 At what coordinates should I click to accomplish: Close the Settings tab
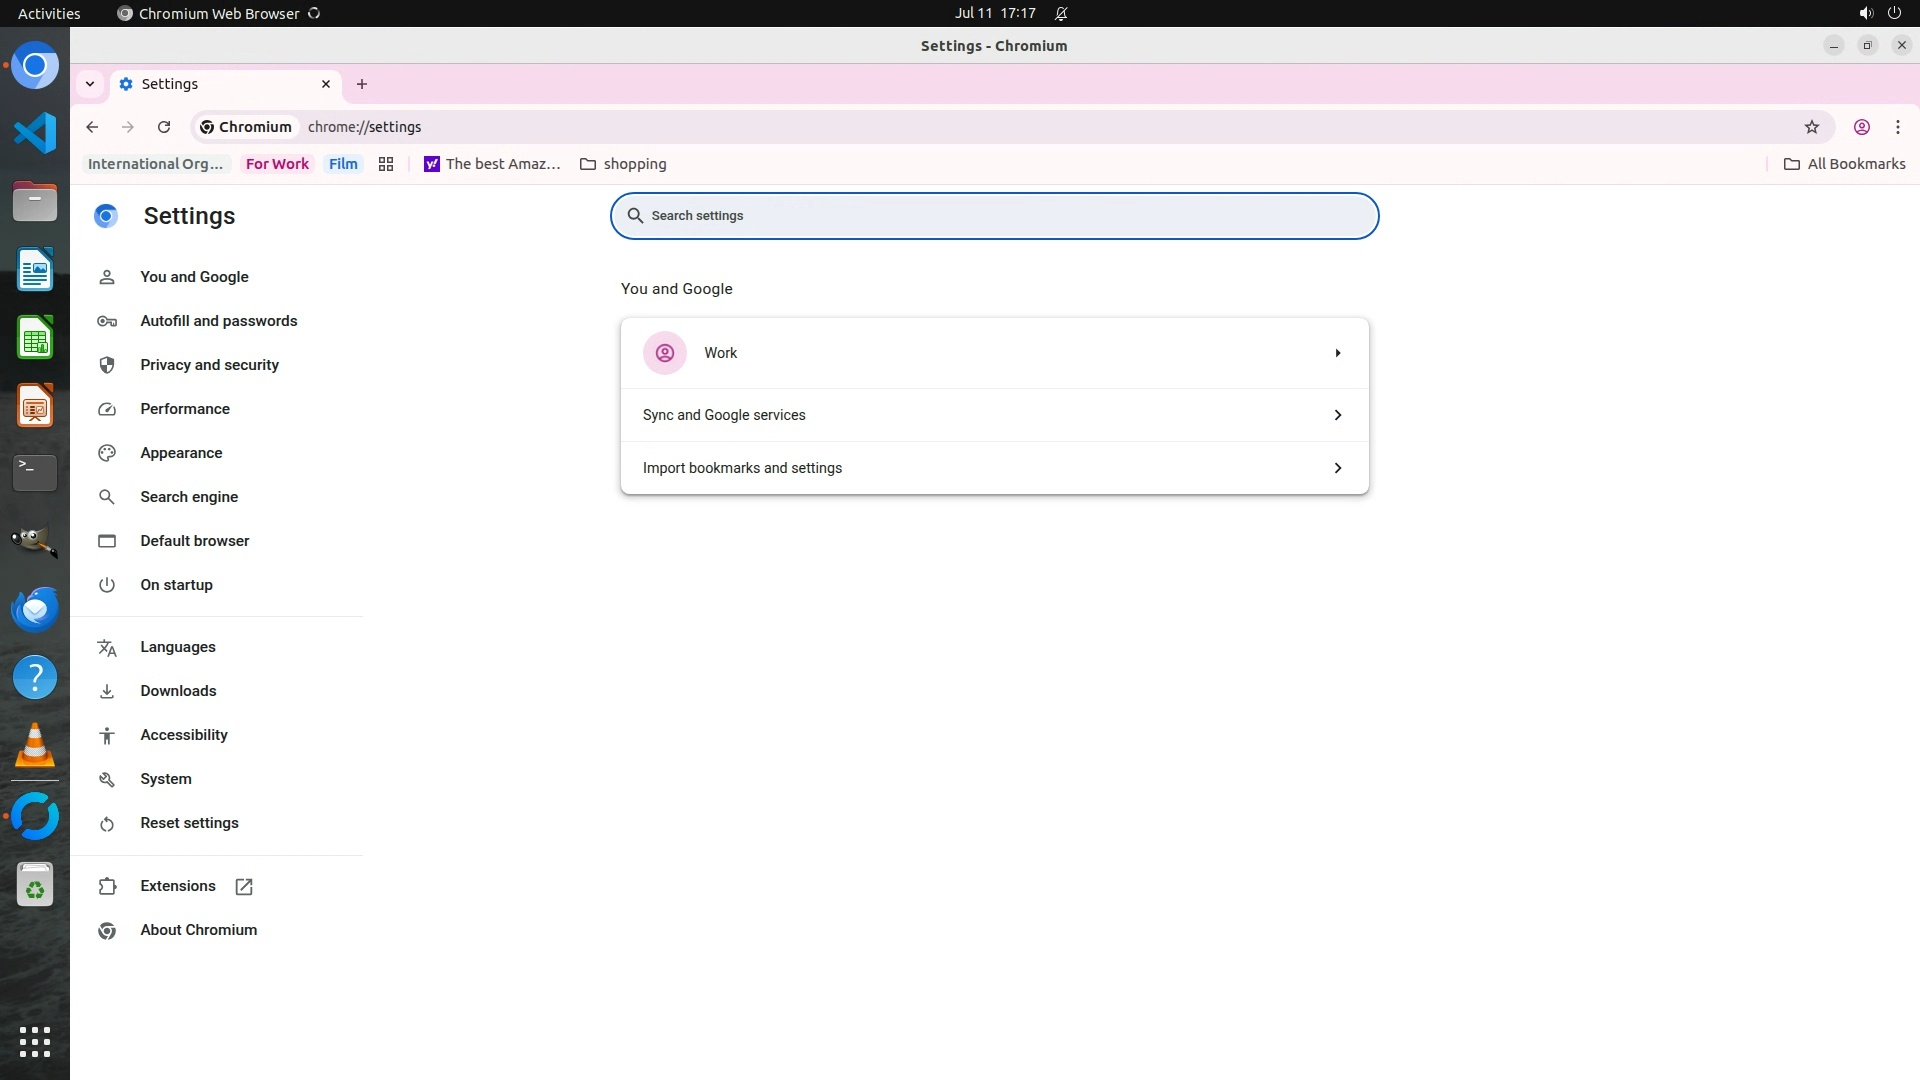point(326,84)
